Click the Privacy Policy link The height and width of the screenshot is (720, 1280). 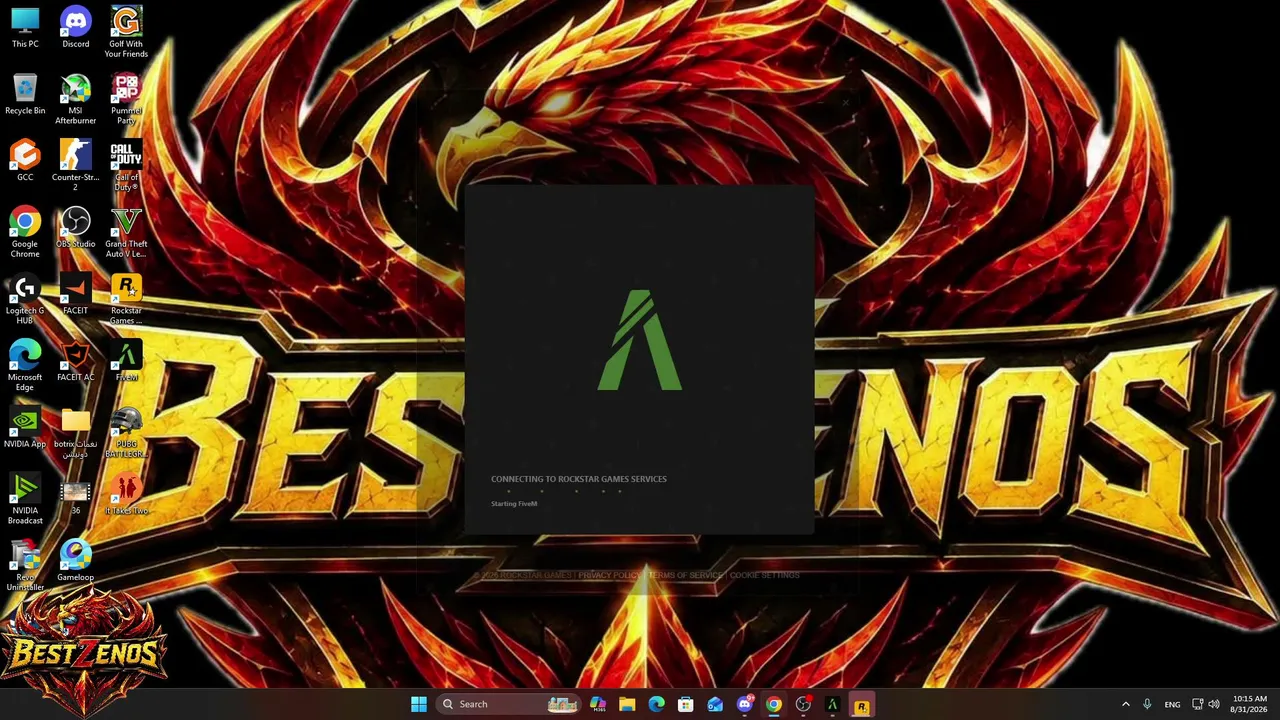609,575
